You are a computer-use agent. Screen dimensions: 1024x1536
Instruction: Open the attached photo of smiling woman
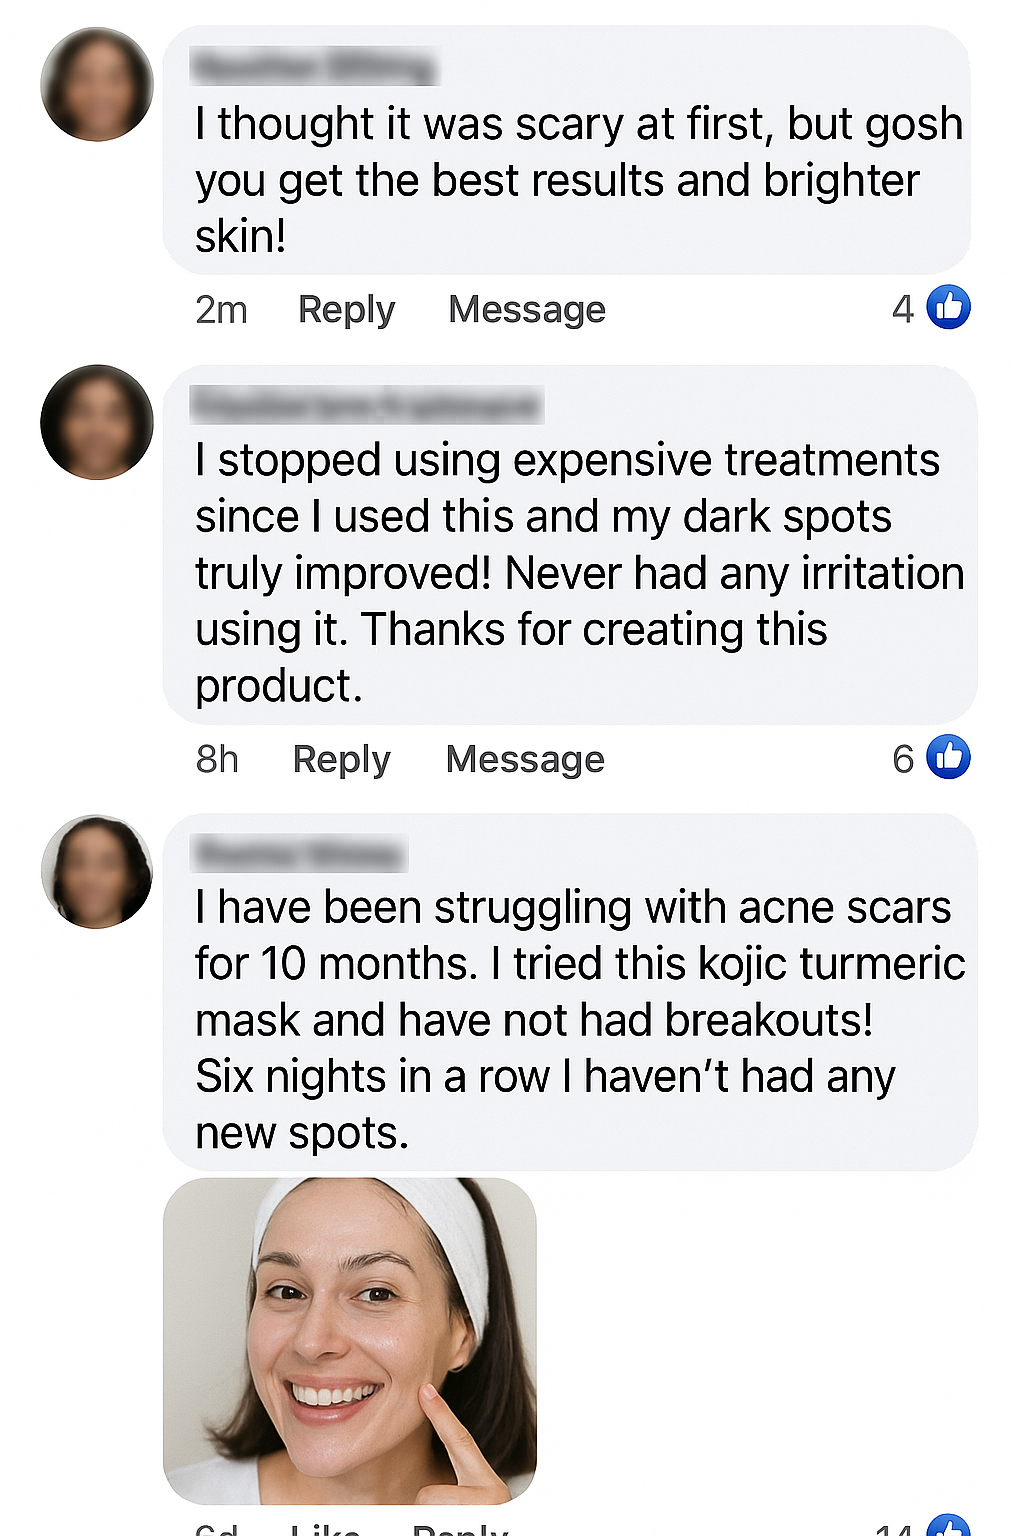[350, 1340]
